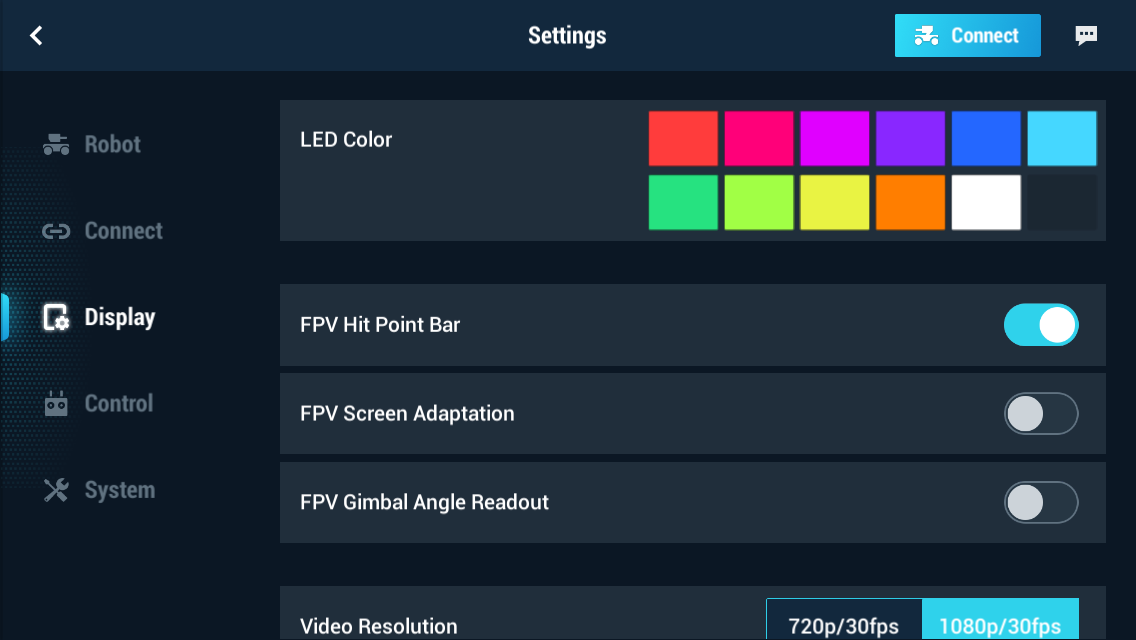This screenshot has height=640, width=1136.
Task: Switch to the System tab
Action: 120,490
